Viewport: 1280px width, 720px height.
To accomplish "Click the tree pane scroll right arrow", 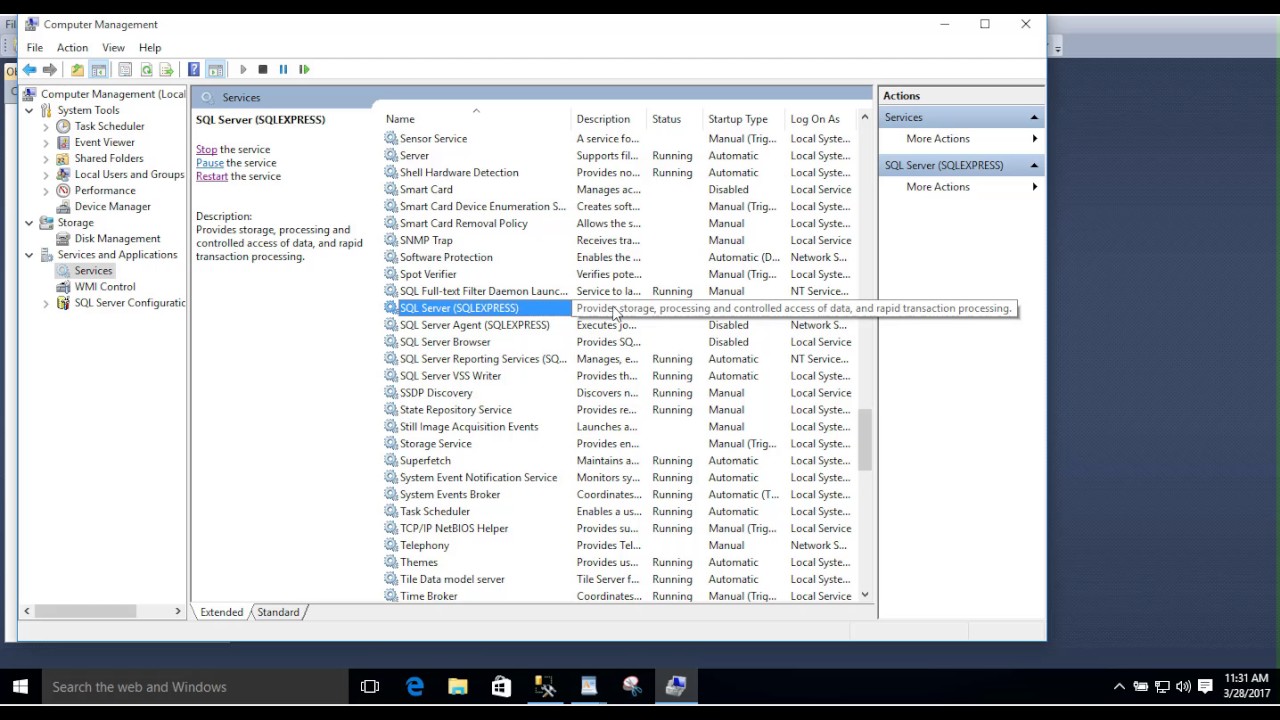I will (x=178, y=611).
